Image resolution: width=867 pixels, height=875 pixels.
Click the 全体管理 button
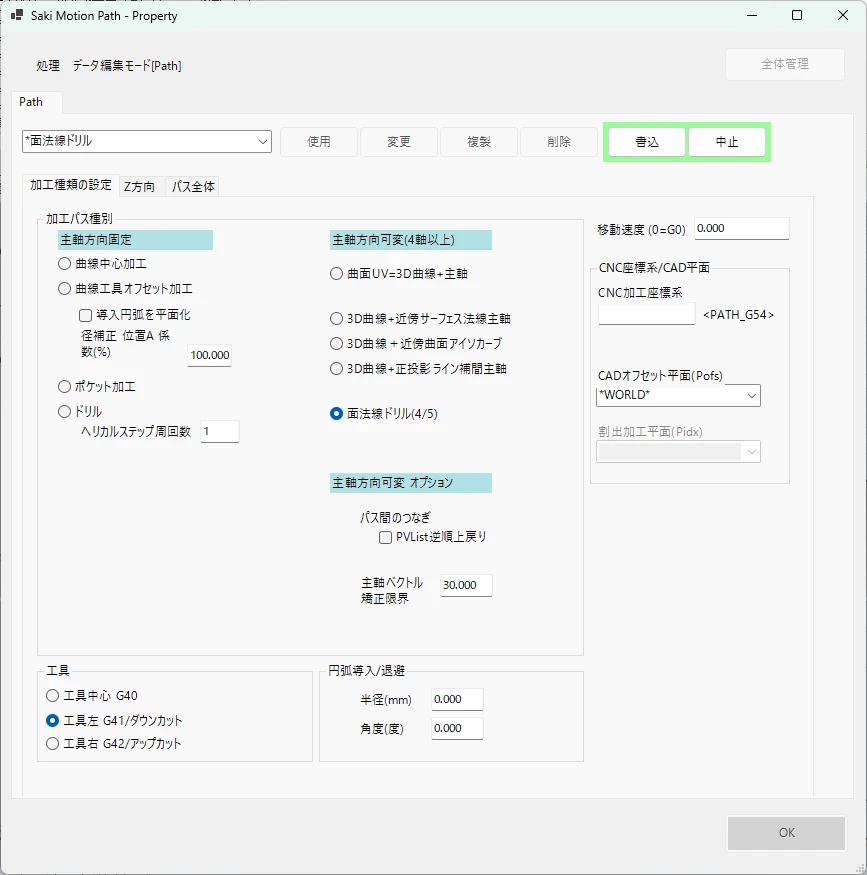pos(785,64)
